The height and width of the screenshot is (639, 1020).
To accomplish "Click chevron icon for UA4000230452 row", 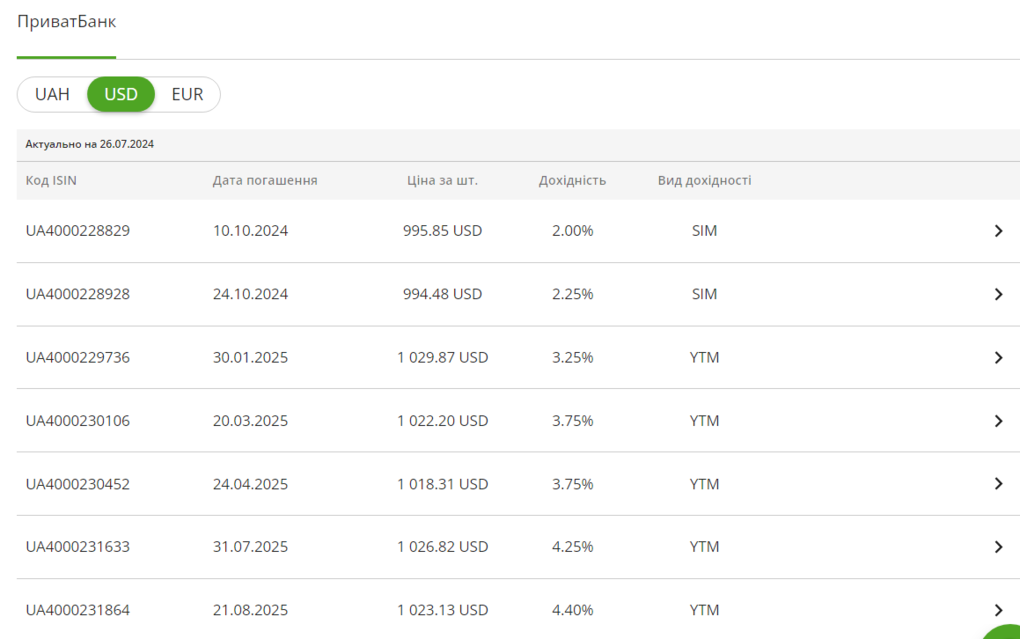I will [x=998, y=484].
